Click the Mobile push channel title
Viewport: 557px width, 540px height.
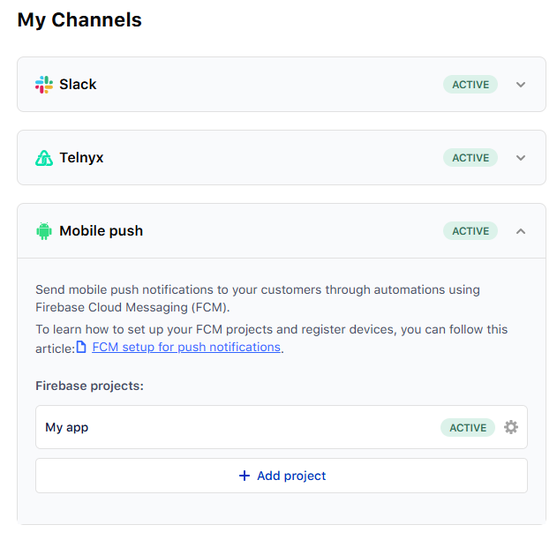[x=101, y=231]
